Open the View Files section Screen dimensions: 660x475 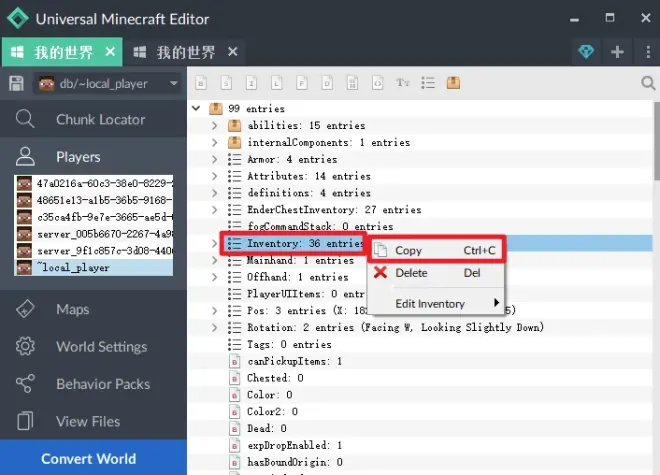[x=93, y=421]
